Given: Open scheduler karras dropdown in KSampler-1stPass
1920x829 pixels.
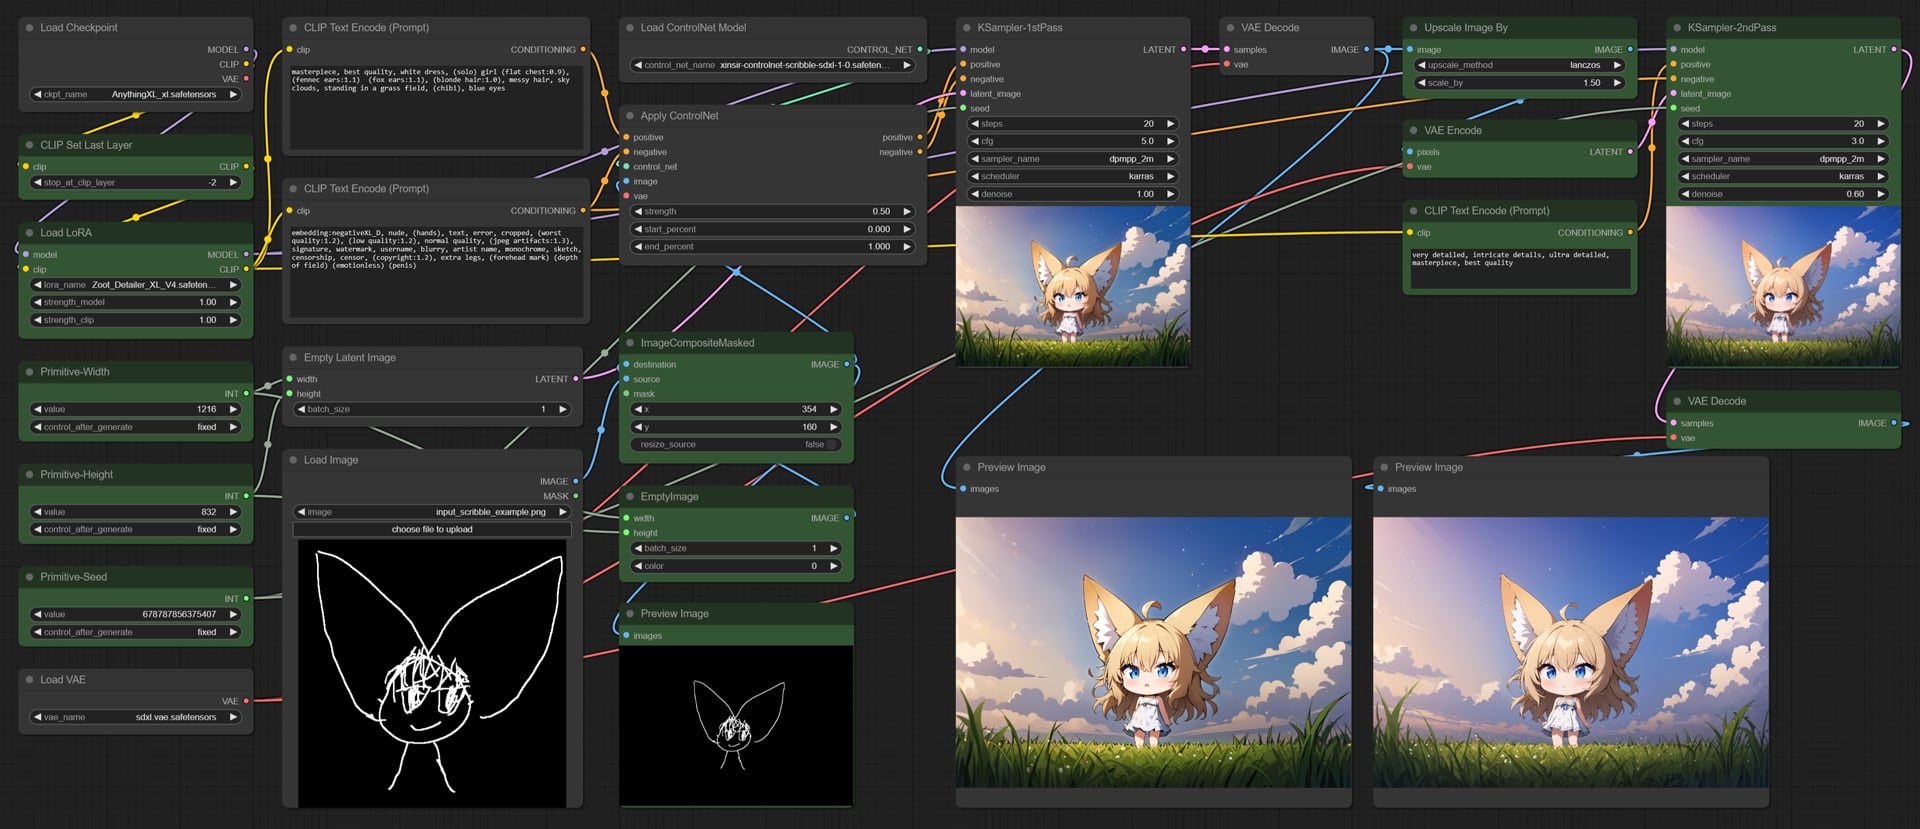Looking at the screenshot, I should [1073, 176].
